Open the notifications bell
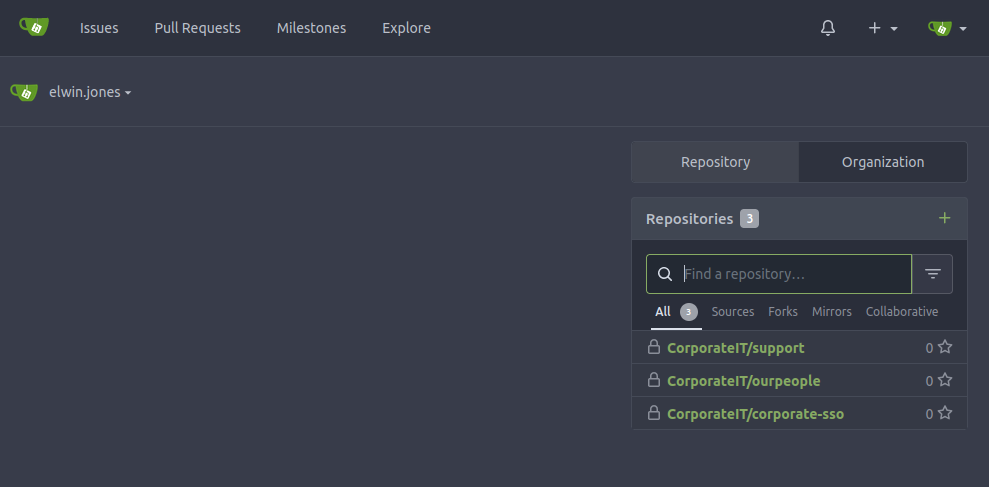The image size is (989, 487). [827, 28]
